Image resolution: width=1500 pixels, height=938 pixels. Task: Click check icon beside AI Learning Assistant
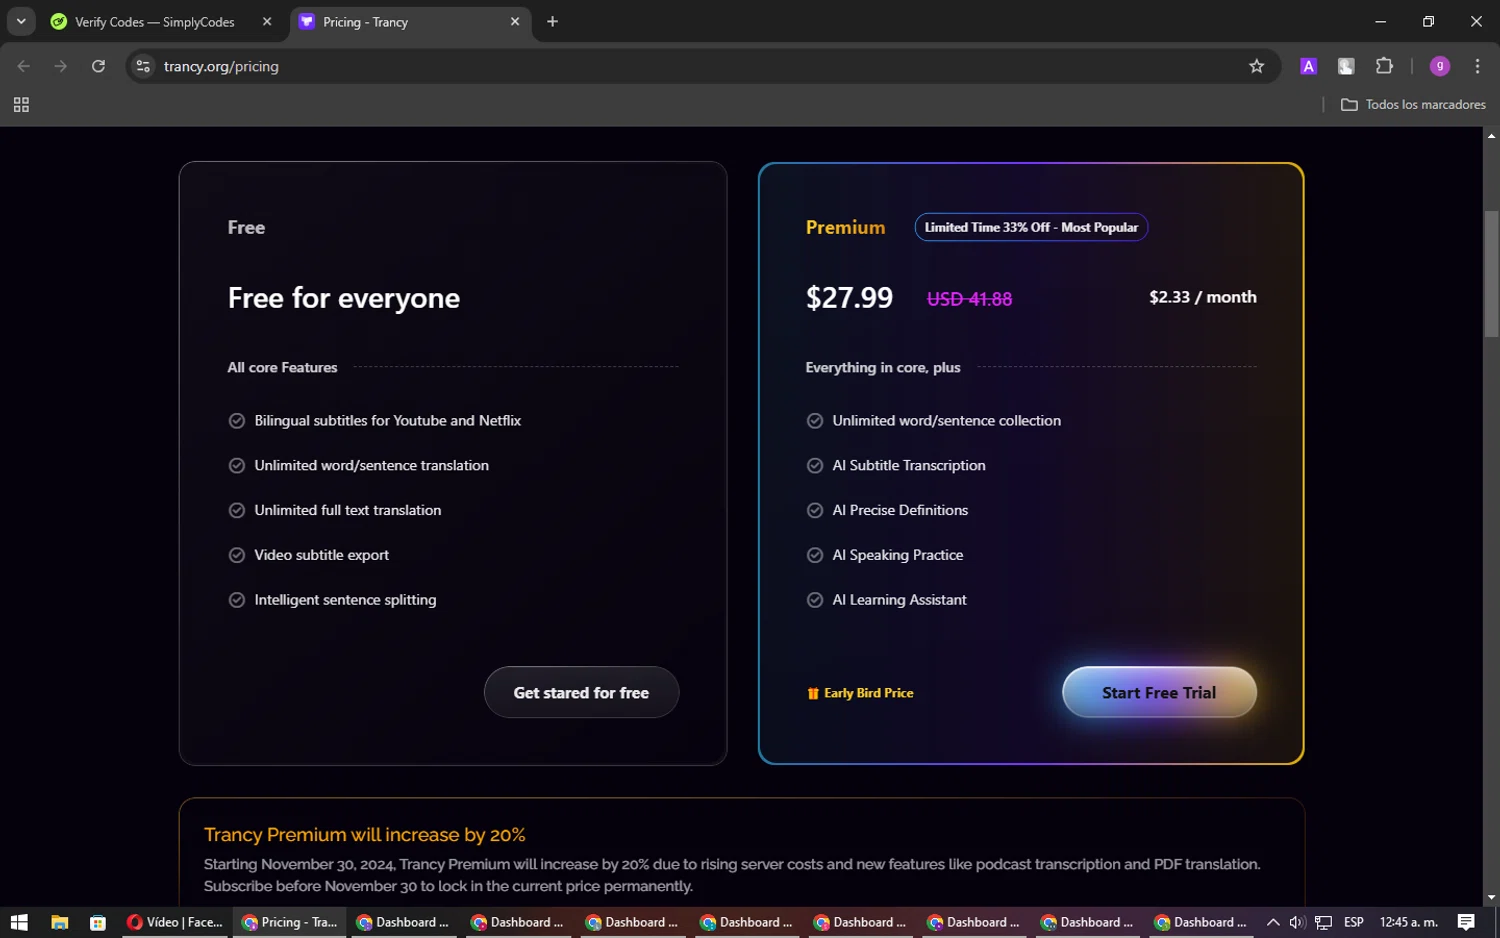(815, 600)
